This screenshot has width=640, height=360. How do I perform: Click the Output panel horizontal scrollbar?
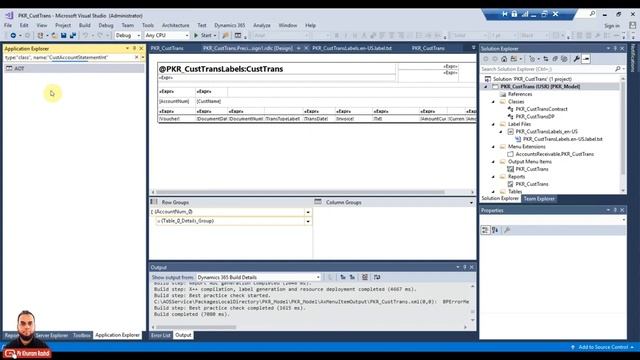click(196, 327)
